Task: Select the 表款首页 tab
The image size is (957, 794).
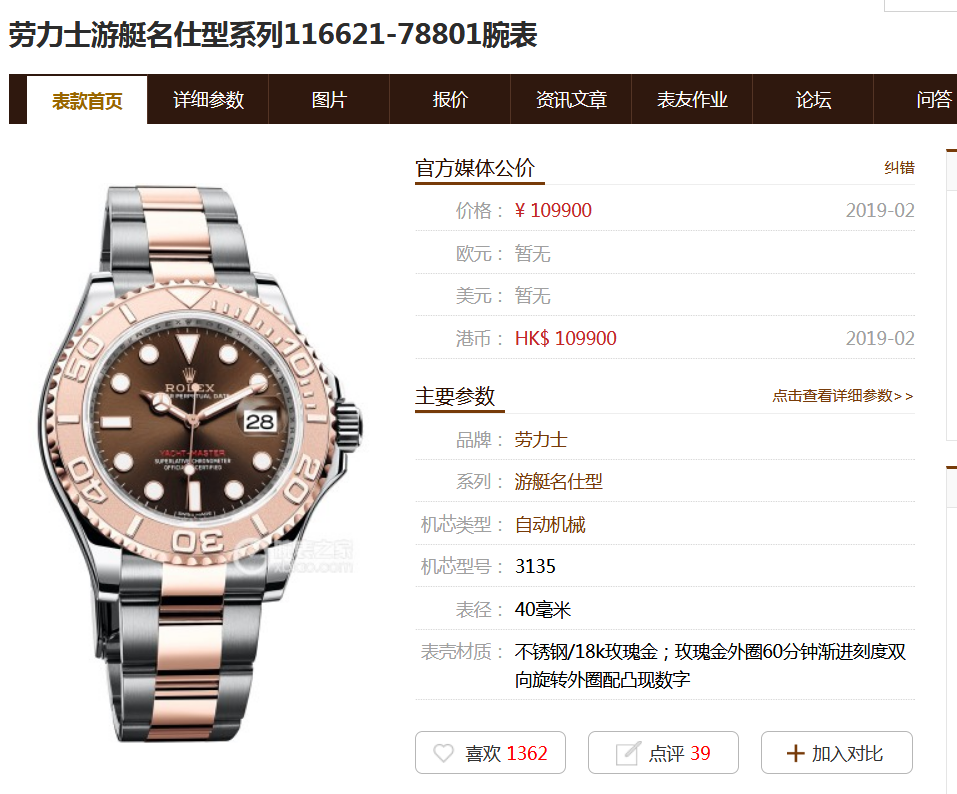Action: (x=87, y=101)
